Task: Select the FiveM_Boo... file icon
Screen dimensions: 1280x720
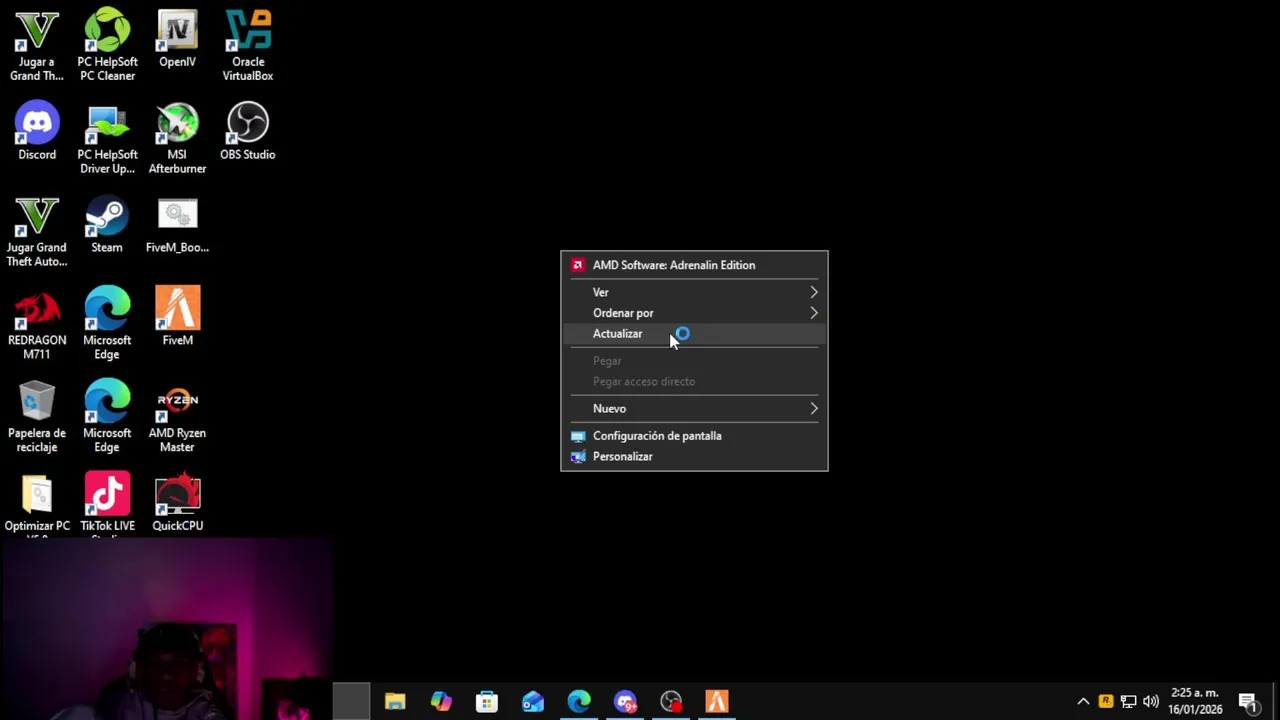Action: (x=177, y=224)
